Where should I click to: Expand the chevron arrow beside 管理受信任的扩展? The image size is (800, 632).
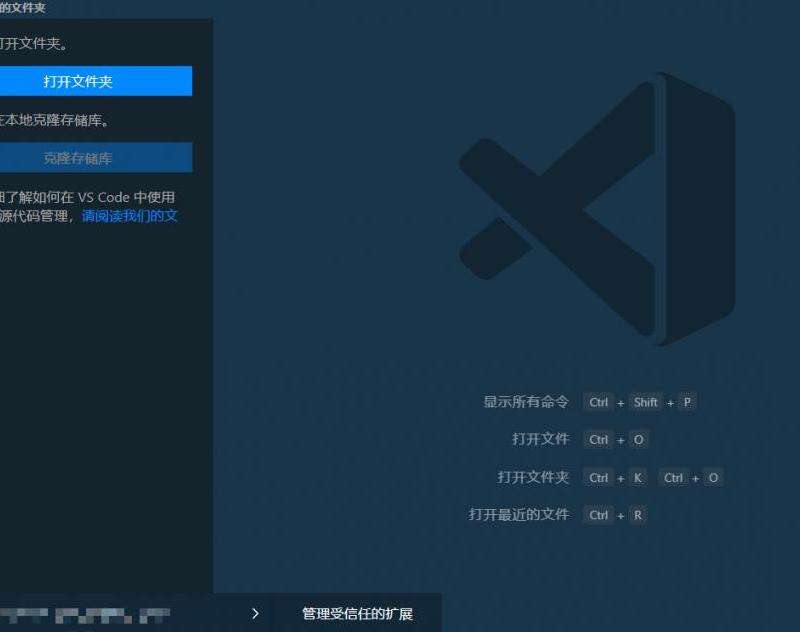tap(255, 614)
